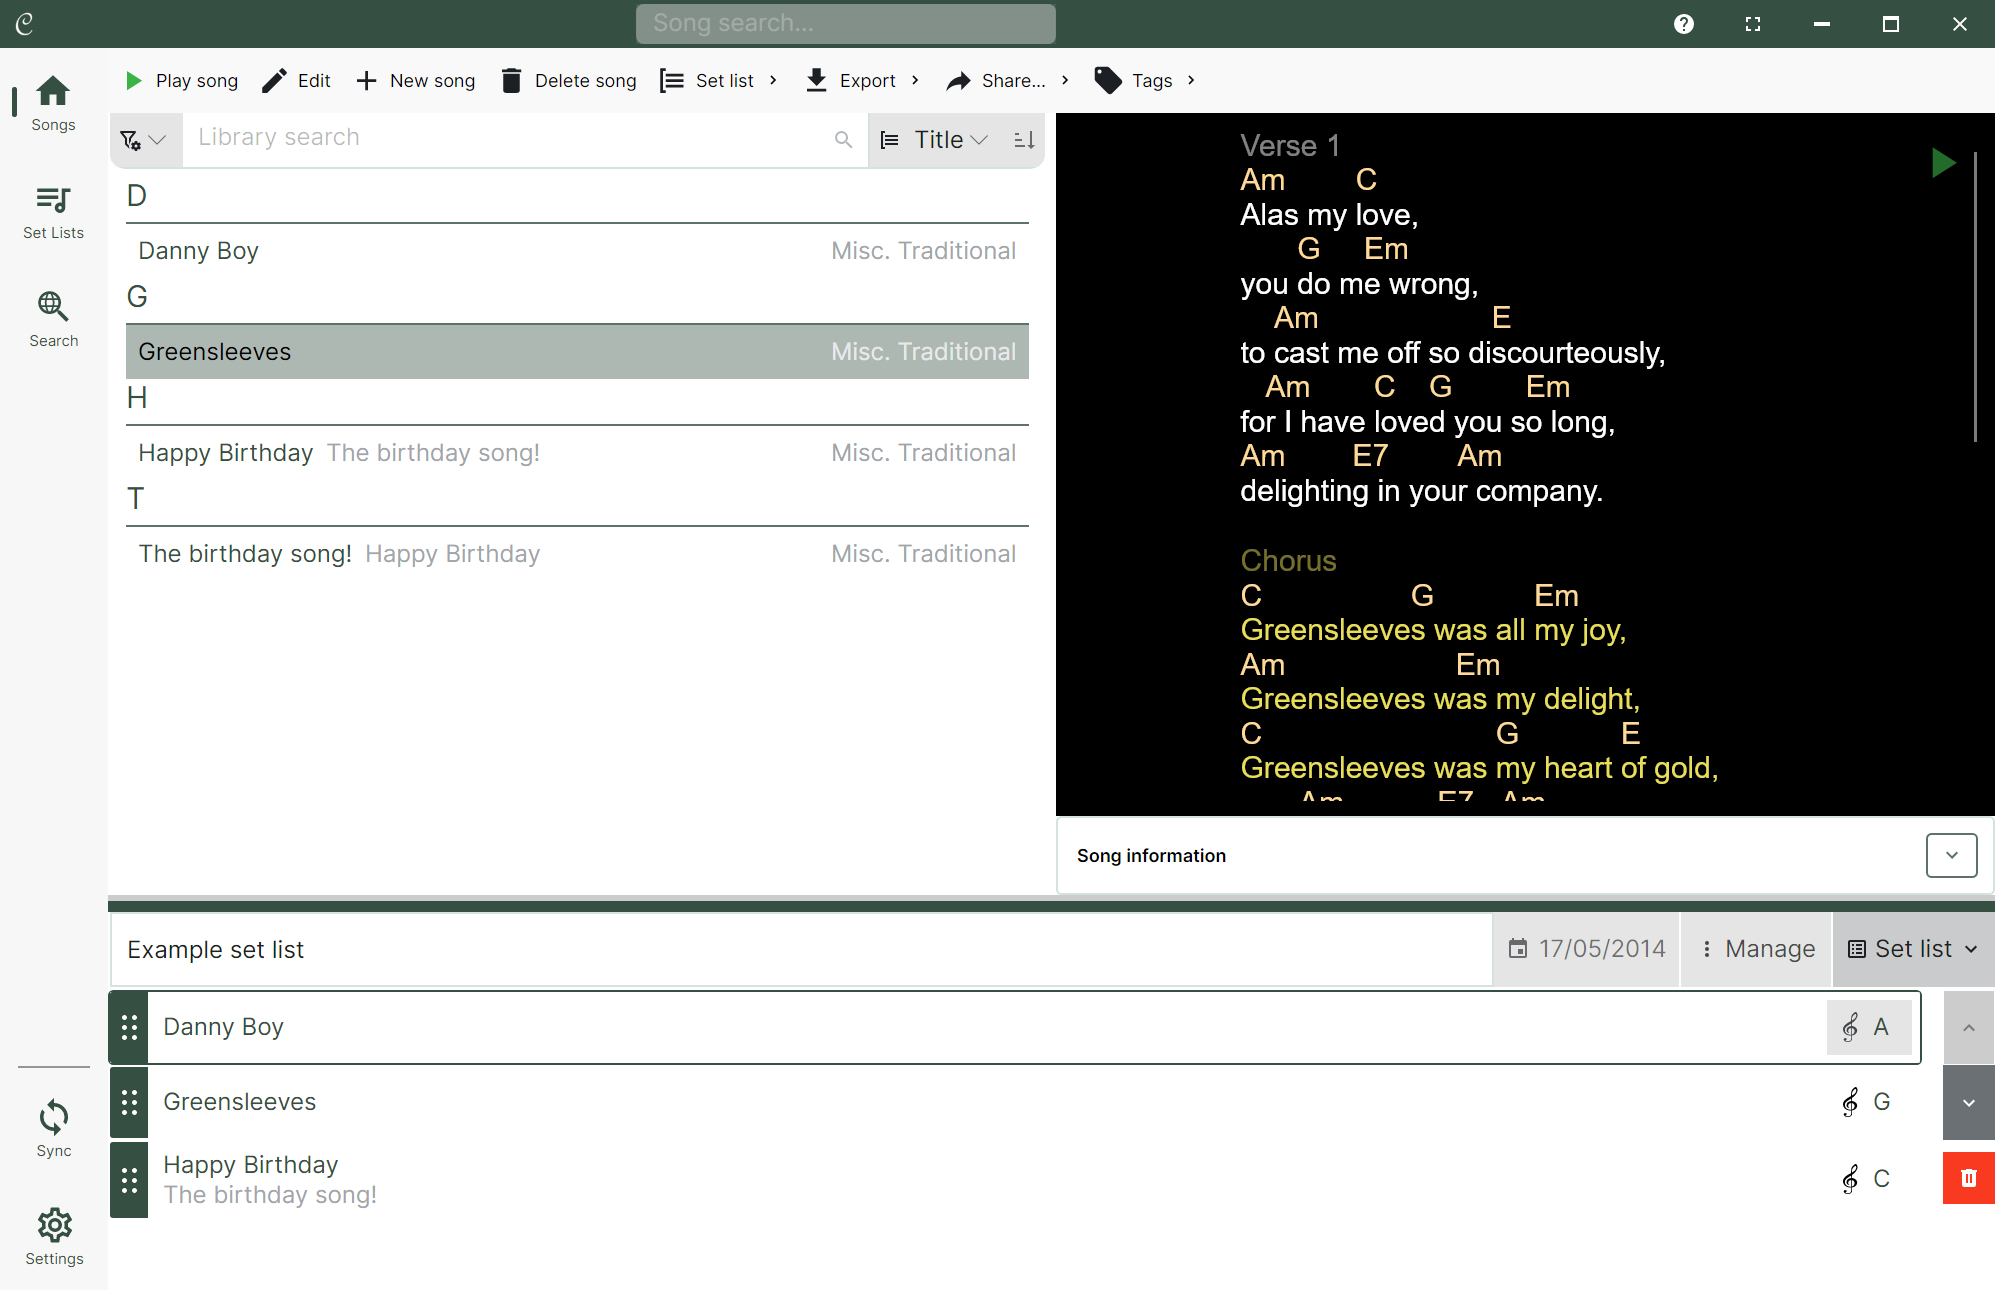Click the letter D group header
Screen dimensions: 1995x1290
coord(137,196)
